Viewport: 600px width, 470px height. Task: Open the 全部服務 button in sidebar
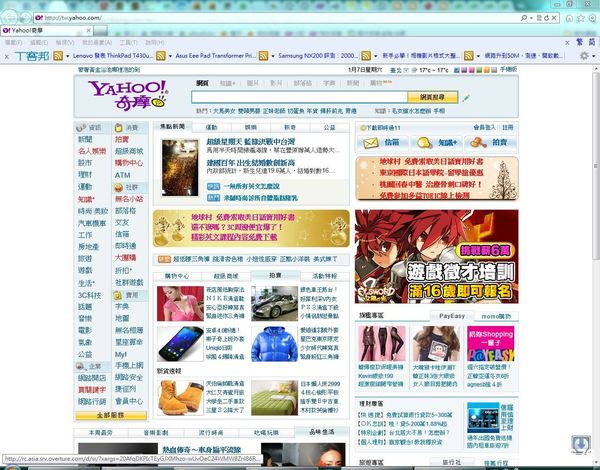(x=110, y=414)
